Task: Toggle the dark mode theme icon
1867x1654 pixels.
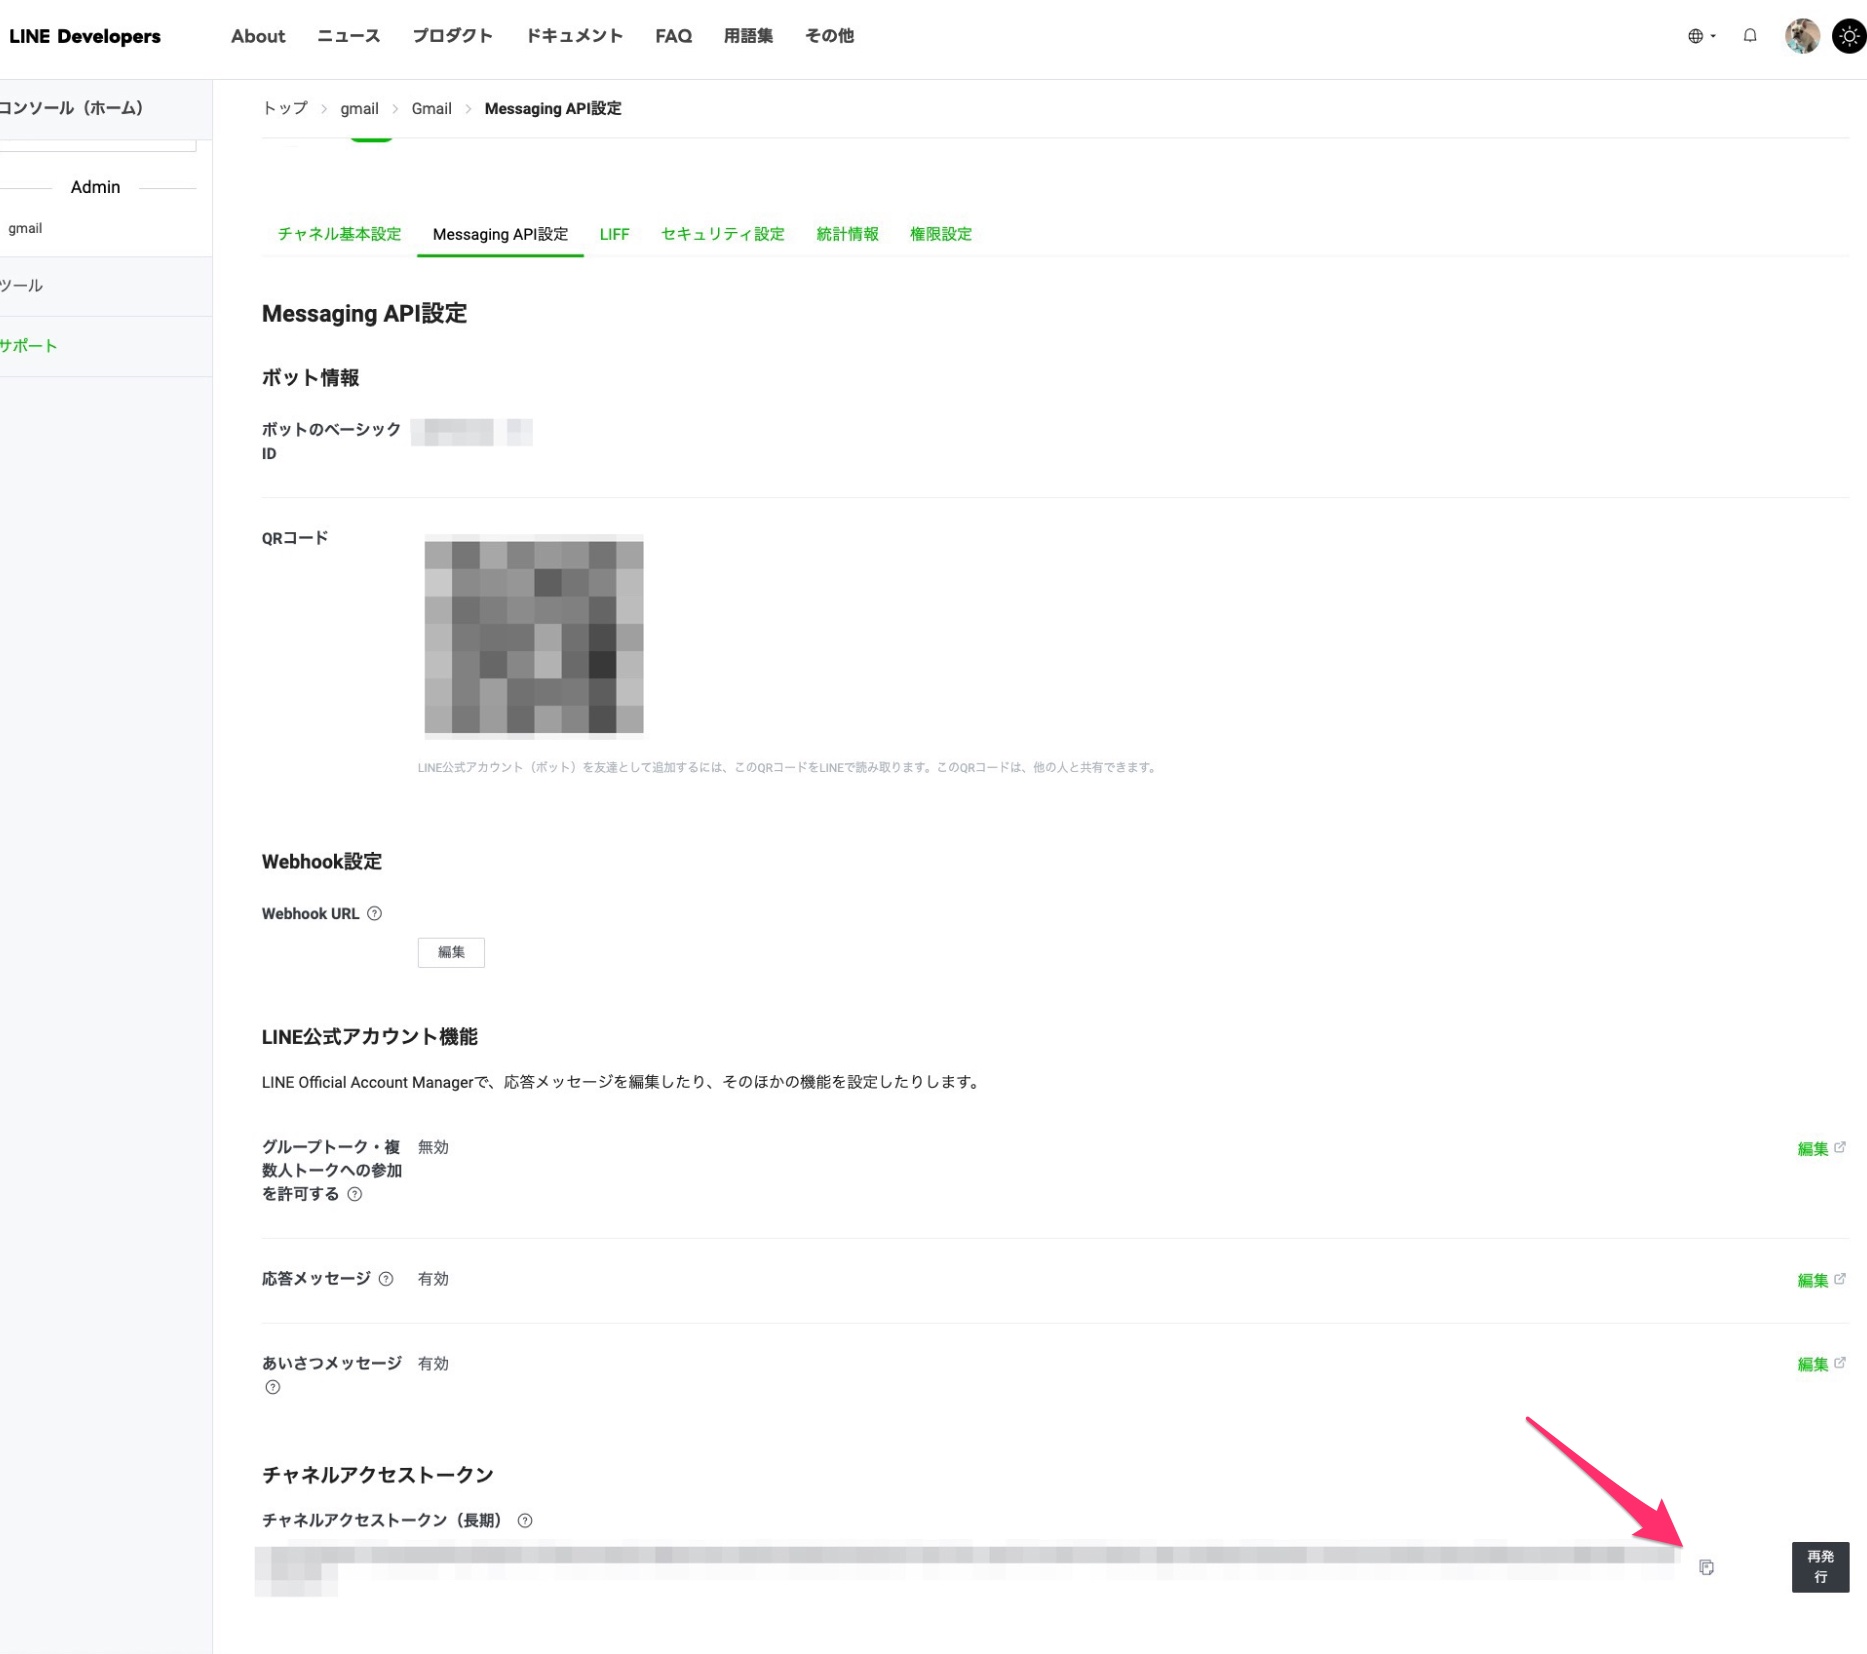Action: (x=1848, y=36)
